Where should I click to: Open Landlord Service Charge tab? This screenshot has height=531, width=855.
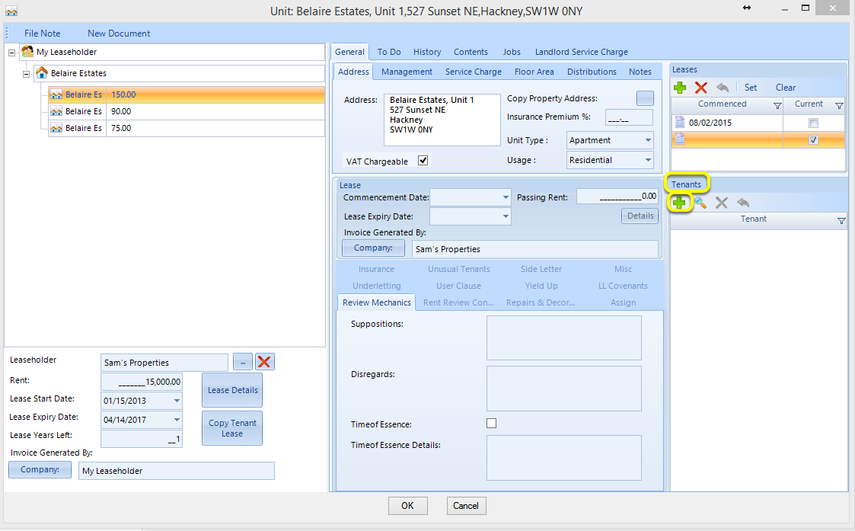point(581,52)
